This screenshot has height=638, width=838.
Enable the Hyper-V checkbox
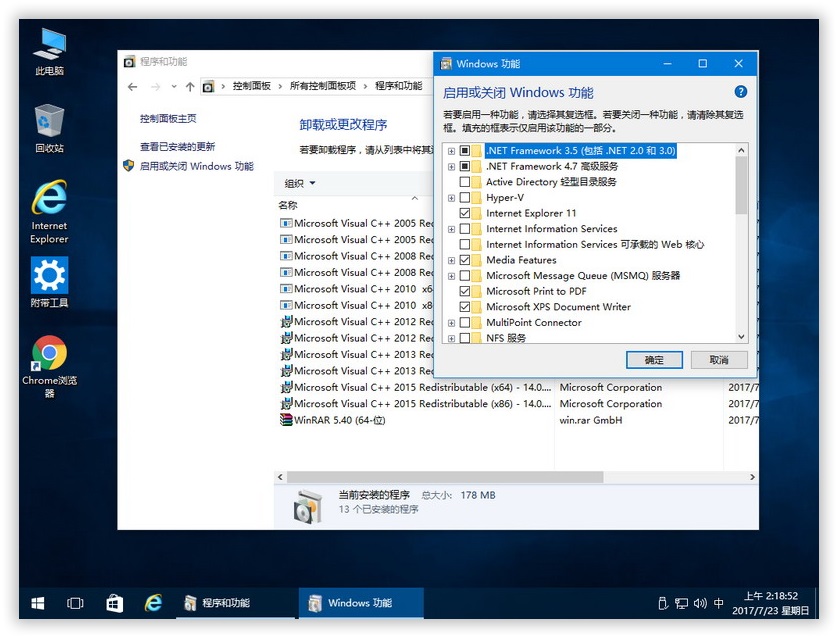(x=464, y=197)
